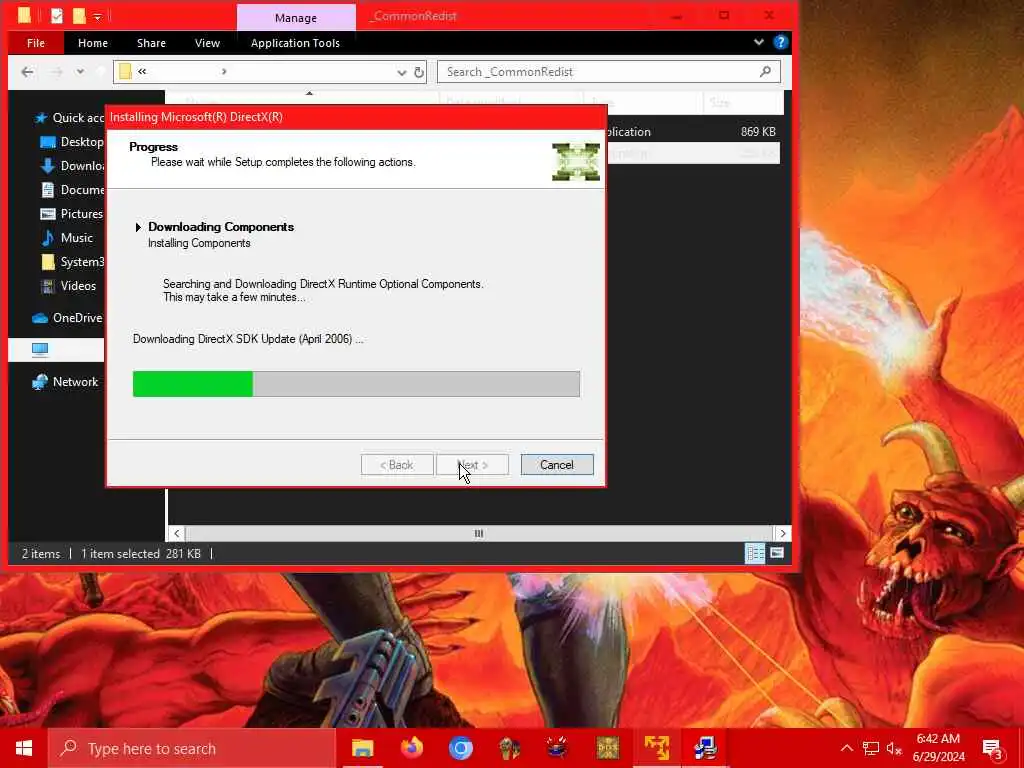This screenshot has width=1024, height=768.
Task: Open Videos in the navigation pane
Action: tap(69, 286)
